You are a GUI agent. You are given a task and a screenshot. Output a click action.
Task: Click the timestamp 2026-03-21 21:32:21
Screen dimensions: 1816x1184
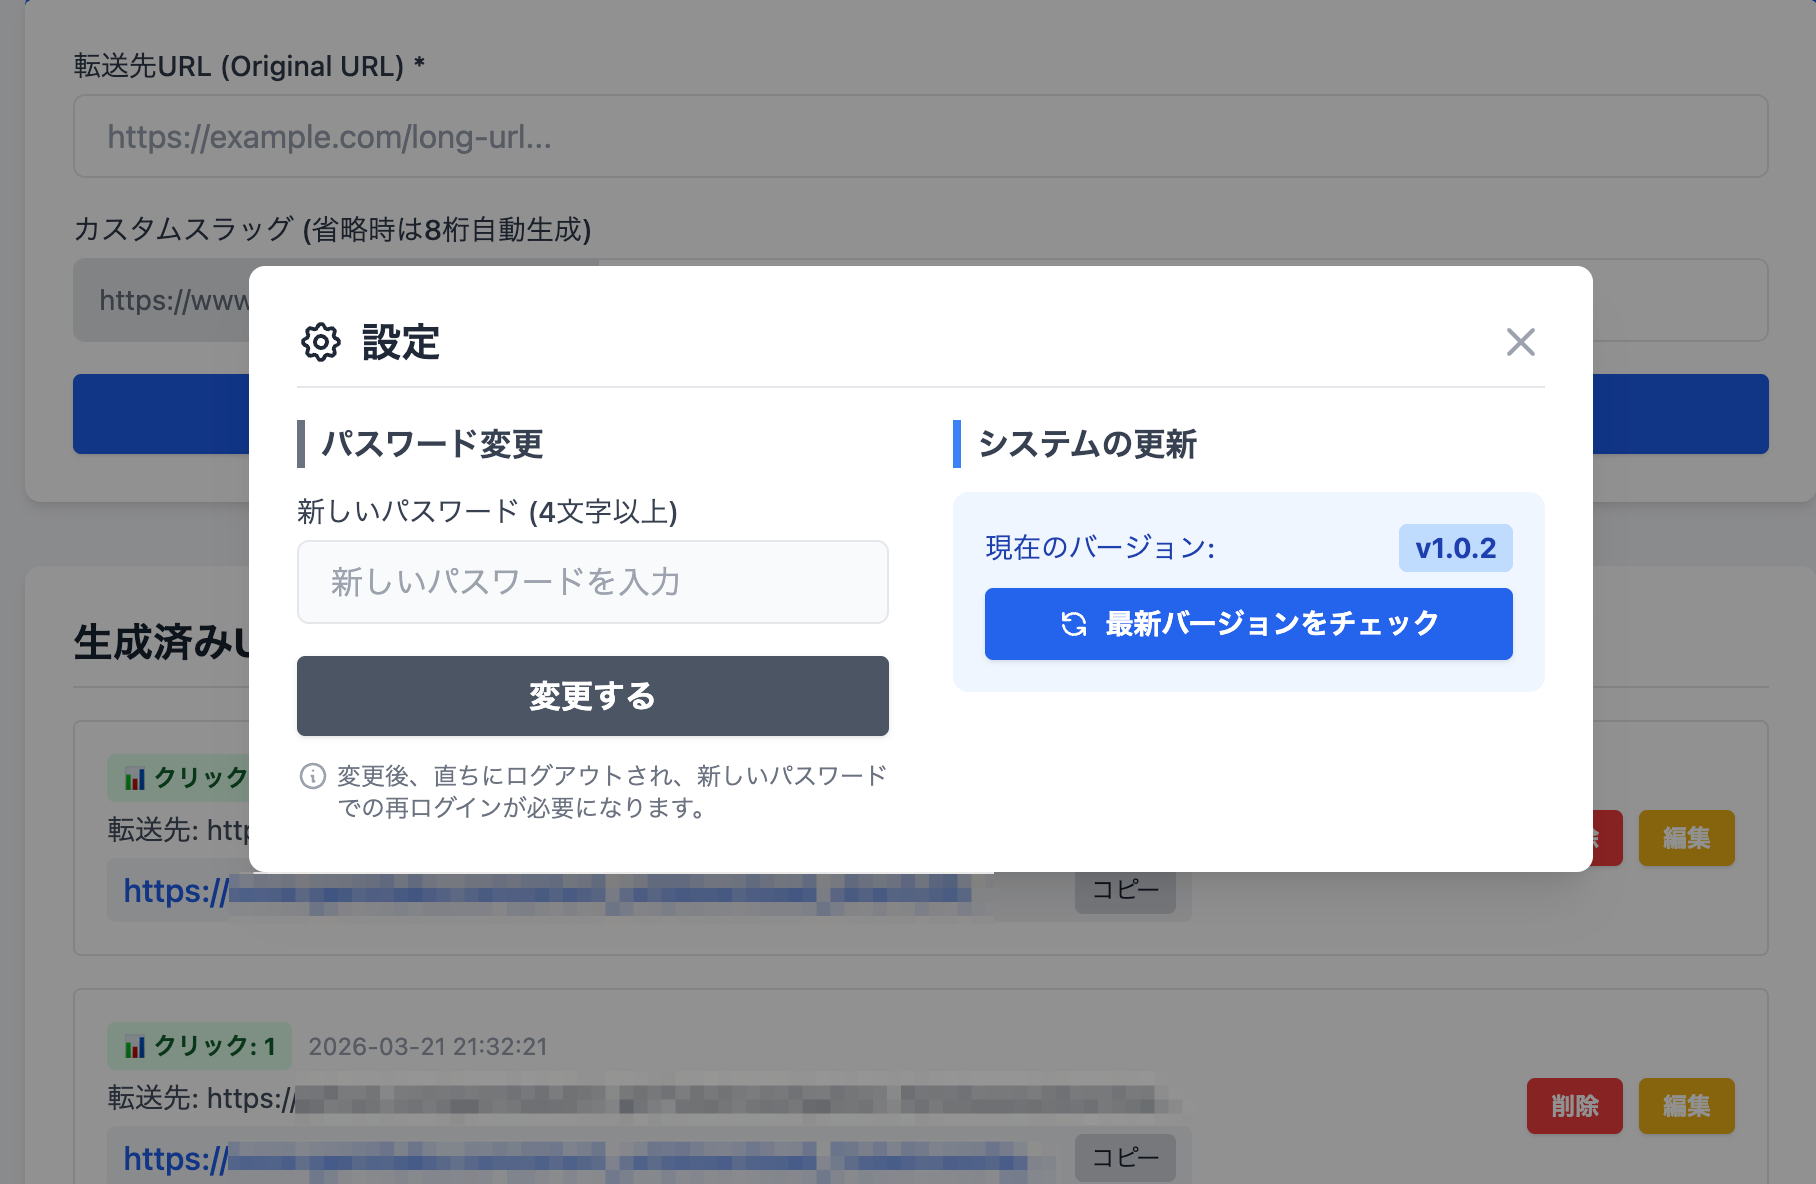[x=428, y=1046]
